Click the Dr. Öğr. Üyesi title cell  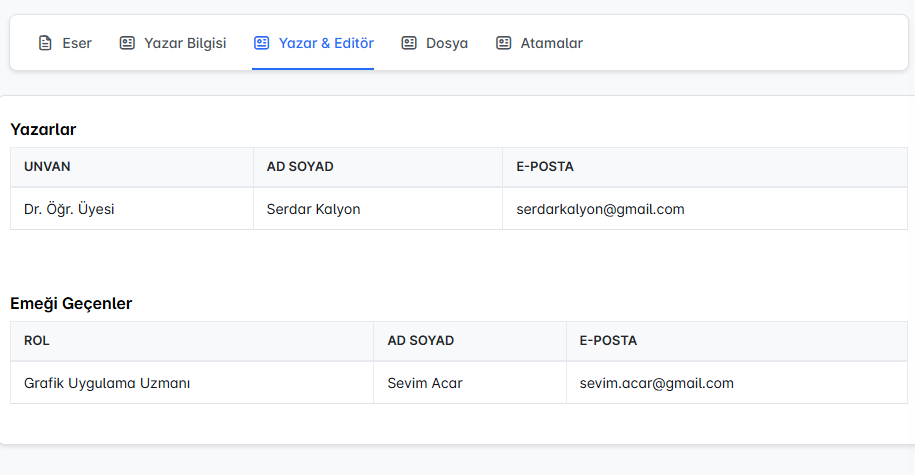point(69,209)
